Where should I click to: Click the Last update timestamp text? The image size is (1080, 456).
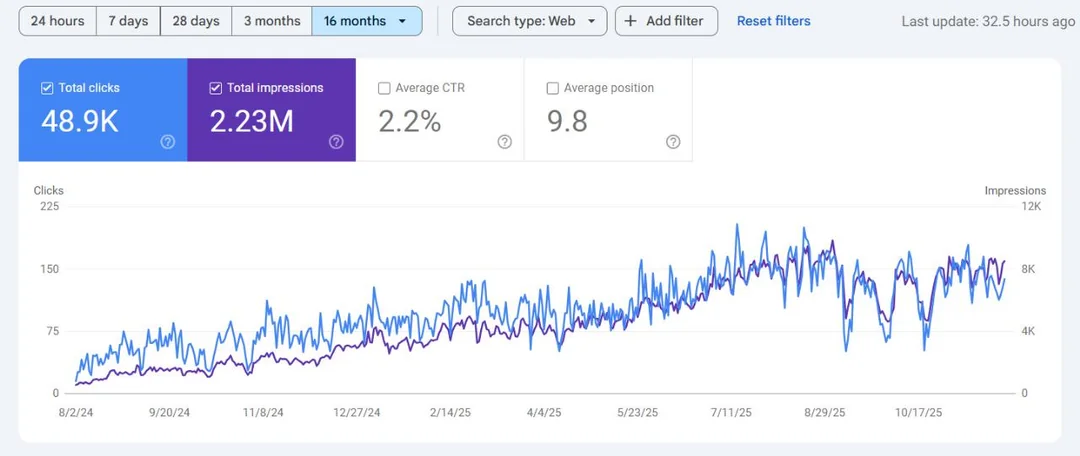pyautogui.click(x=988, y=21)
